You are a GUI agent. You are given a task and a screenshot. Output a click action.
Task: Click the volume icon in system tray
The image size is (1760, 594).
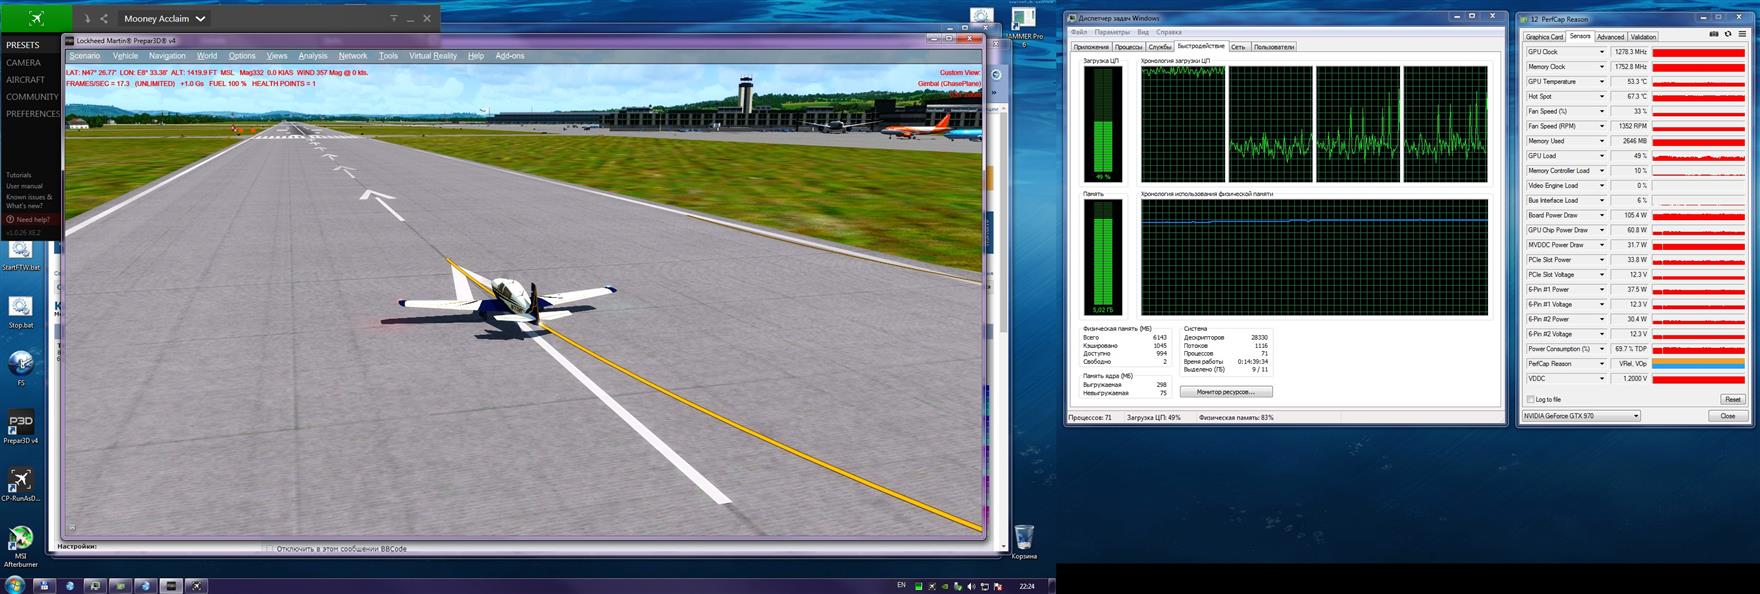(971, 586)
